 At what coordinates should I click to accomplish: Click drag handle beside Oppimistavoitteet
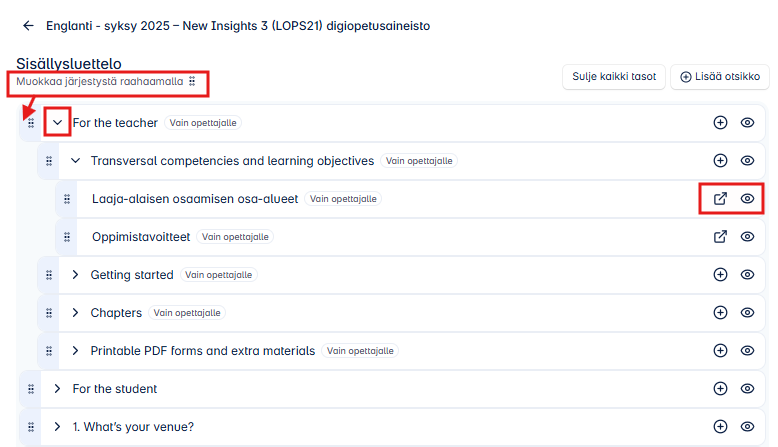pos(67,237)
